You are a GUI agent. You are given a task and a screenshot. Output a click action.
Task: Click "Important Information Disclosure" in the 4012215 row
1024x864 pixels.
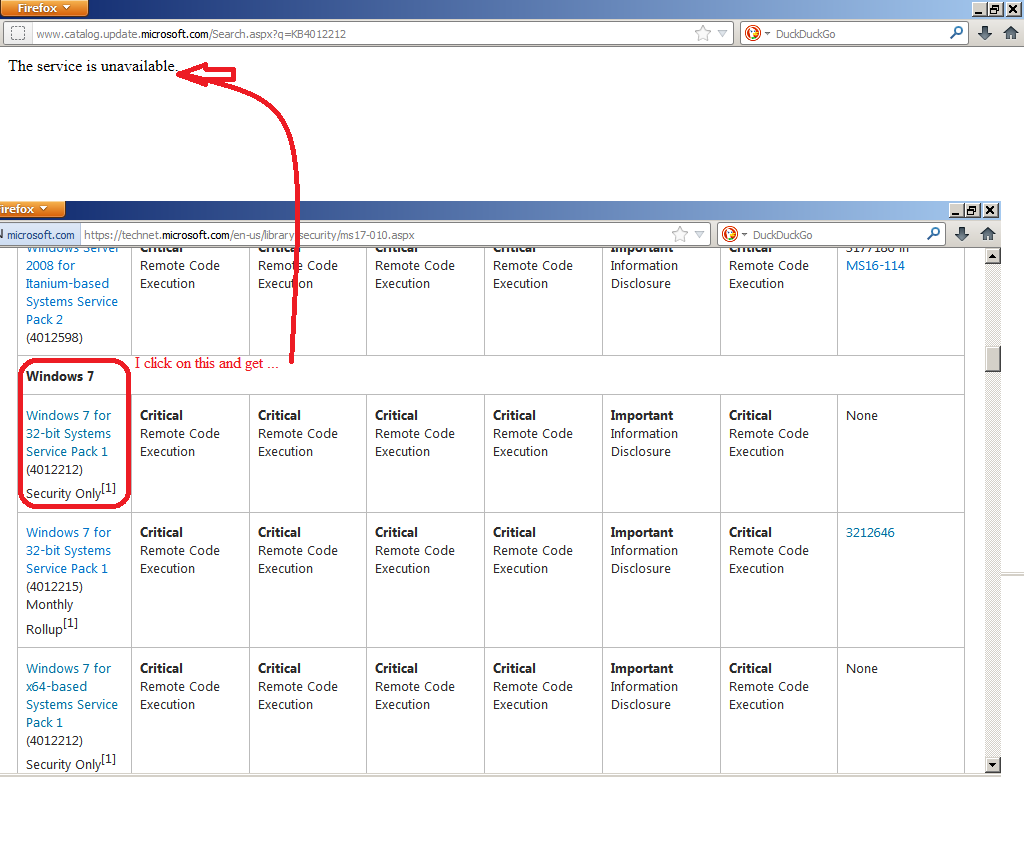coord(644,551)
